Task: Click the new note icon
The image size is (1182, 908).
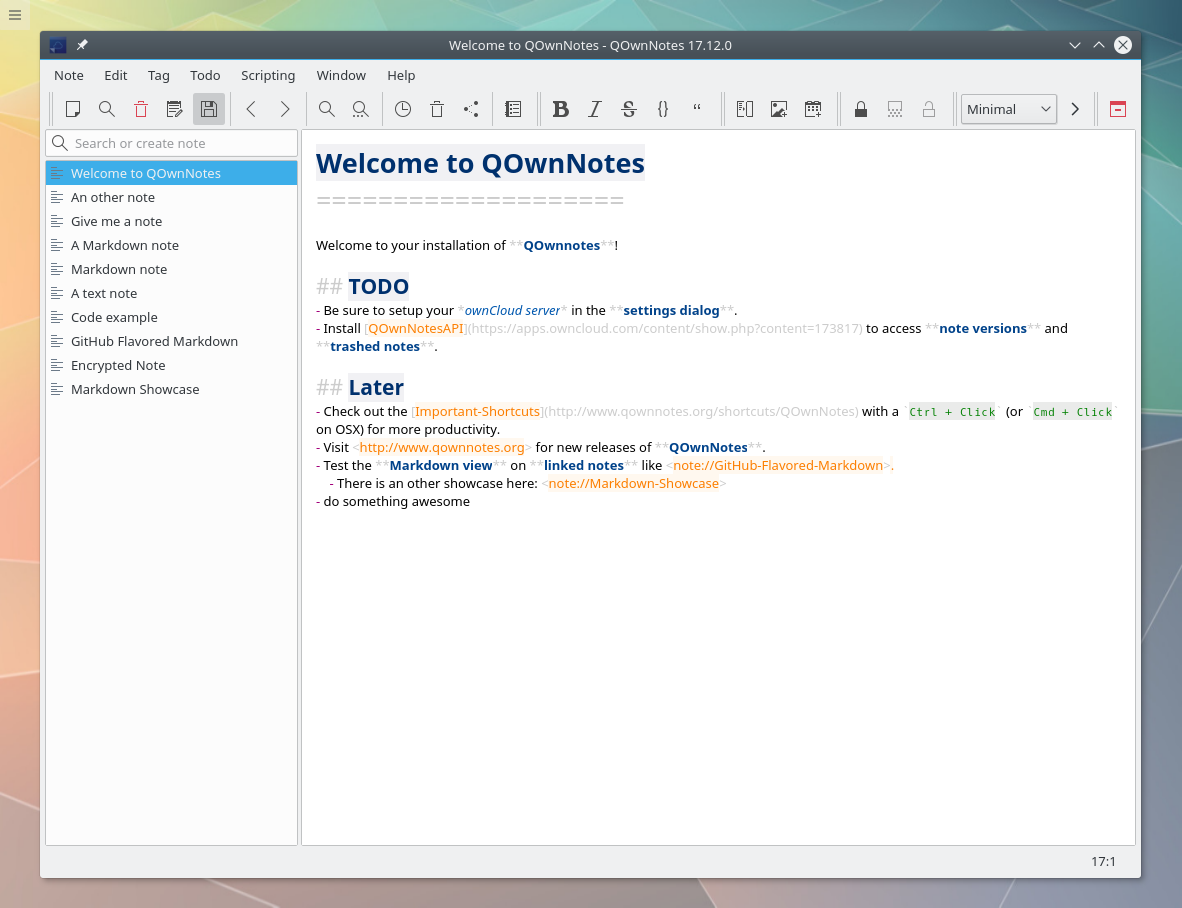Action: click(x=73, y=109)
